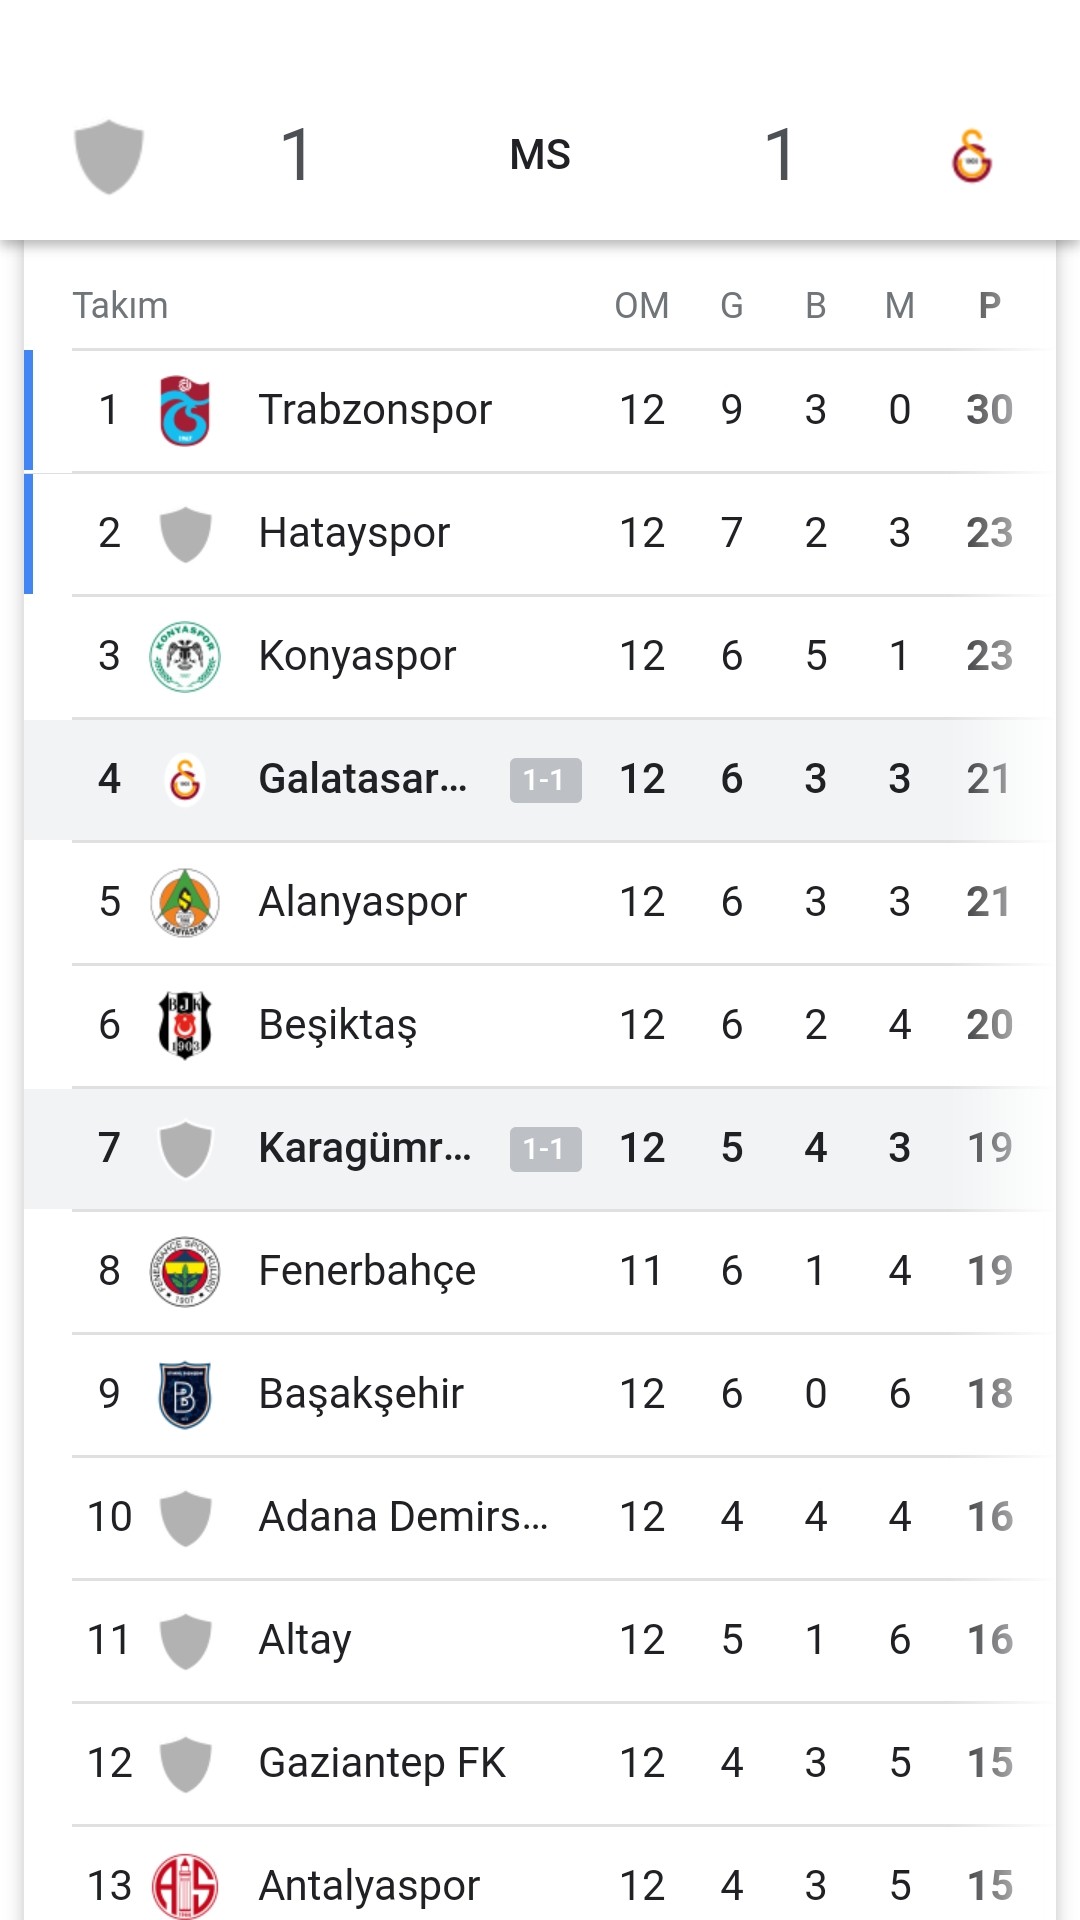Tap the Fenerbahçe club logo

tap(185, 1271)
